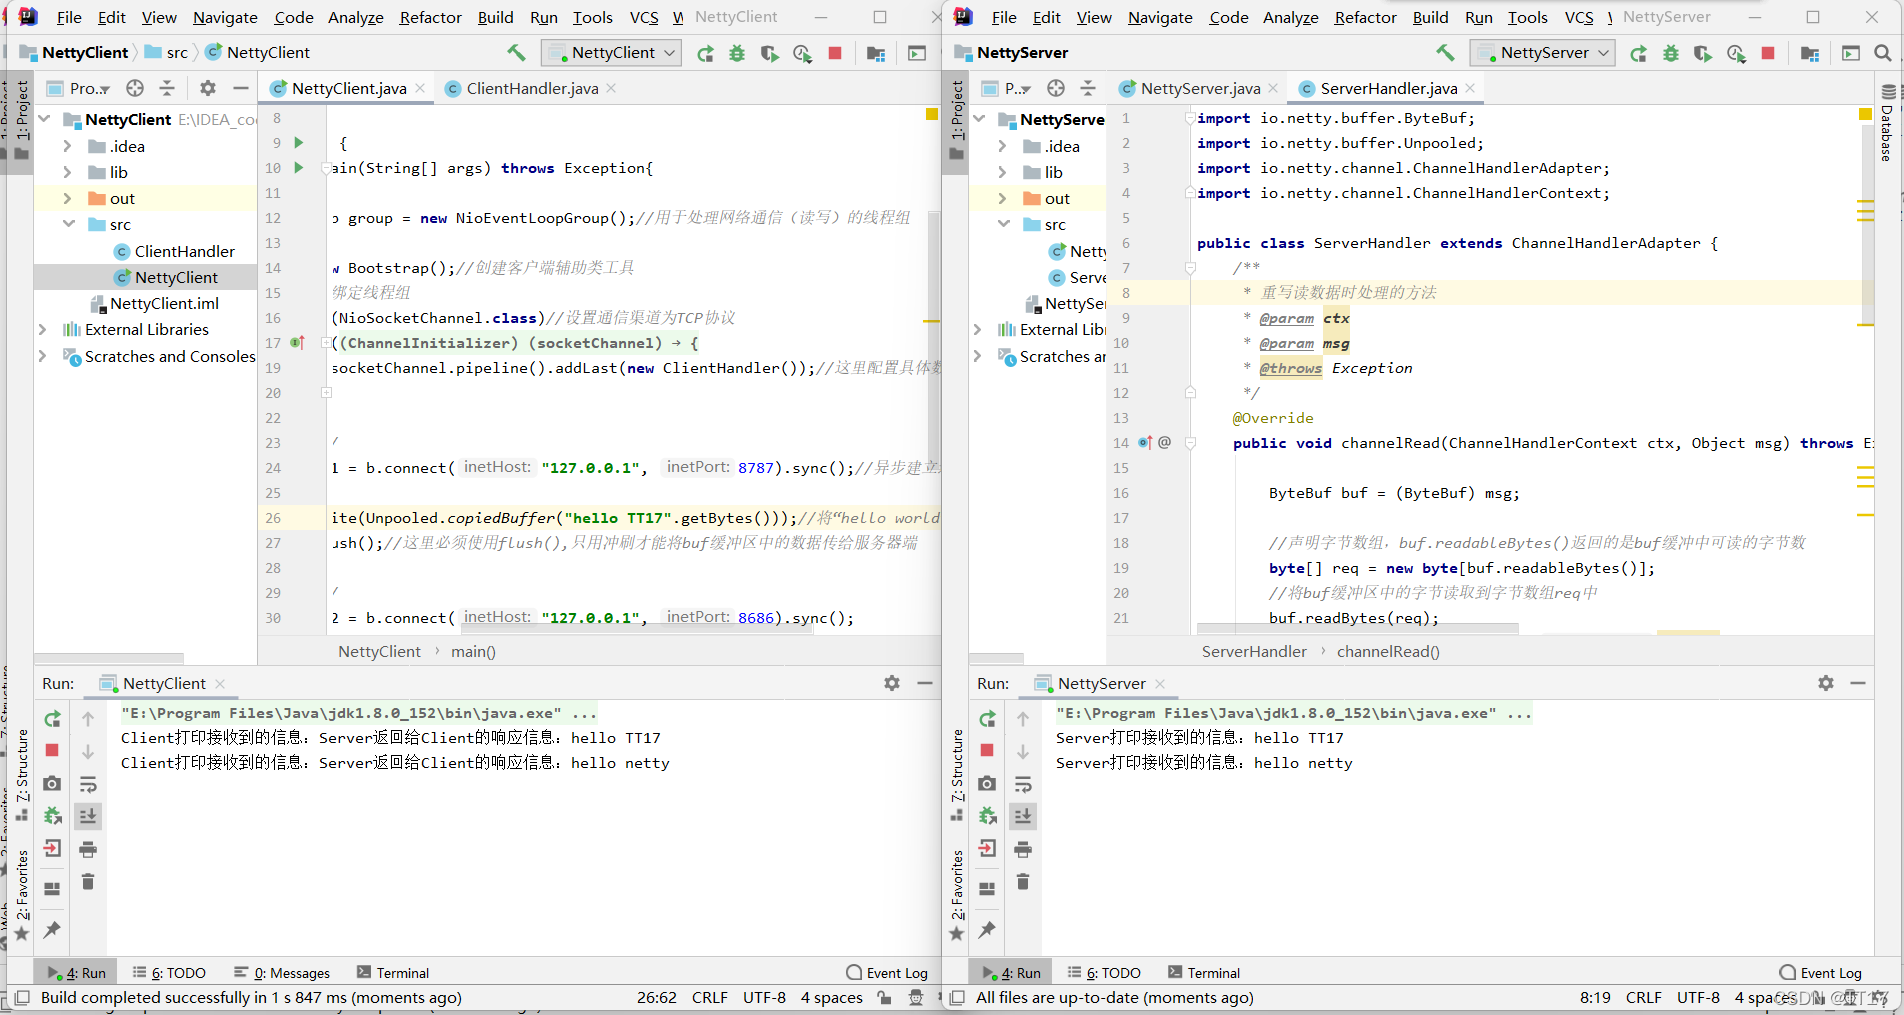The image size is (1904, 1015).
Task: Open Event Log in NettyClient window
Action: (x=887, y=972)
